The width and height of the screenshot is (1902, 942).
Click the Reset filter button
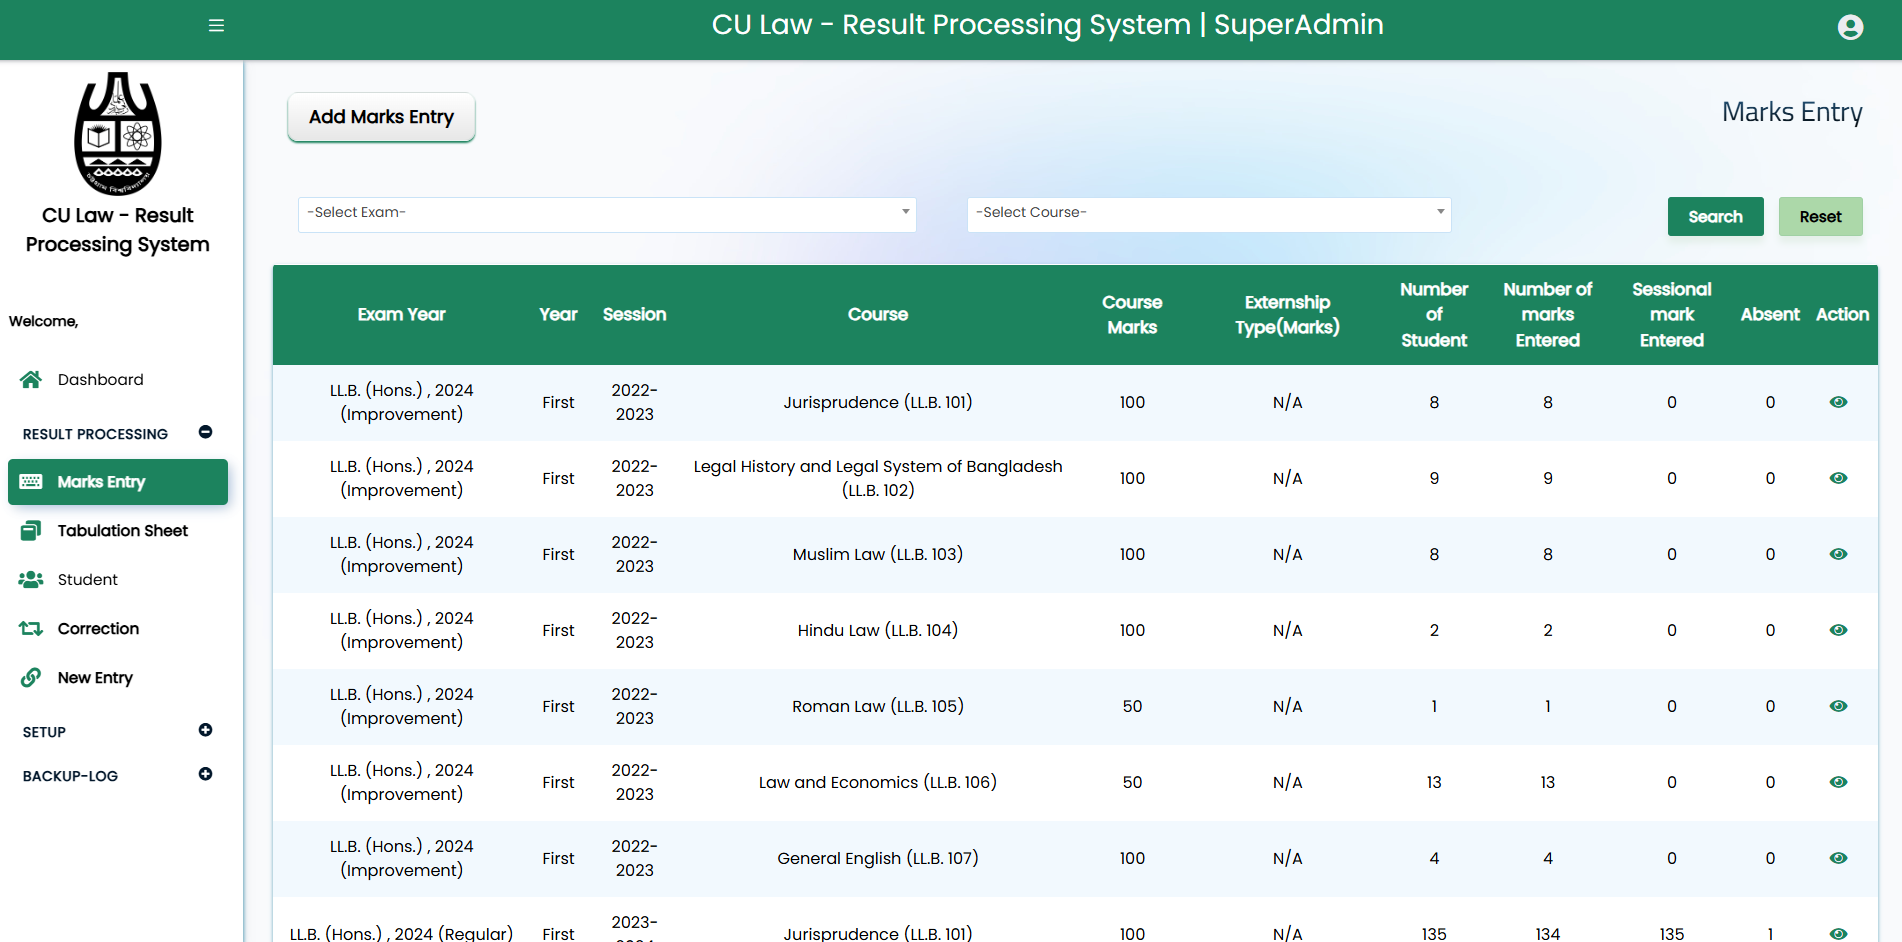click(x=1819, y=217)
